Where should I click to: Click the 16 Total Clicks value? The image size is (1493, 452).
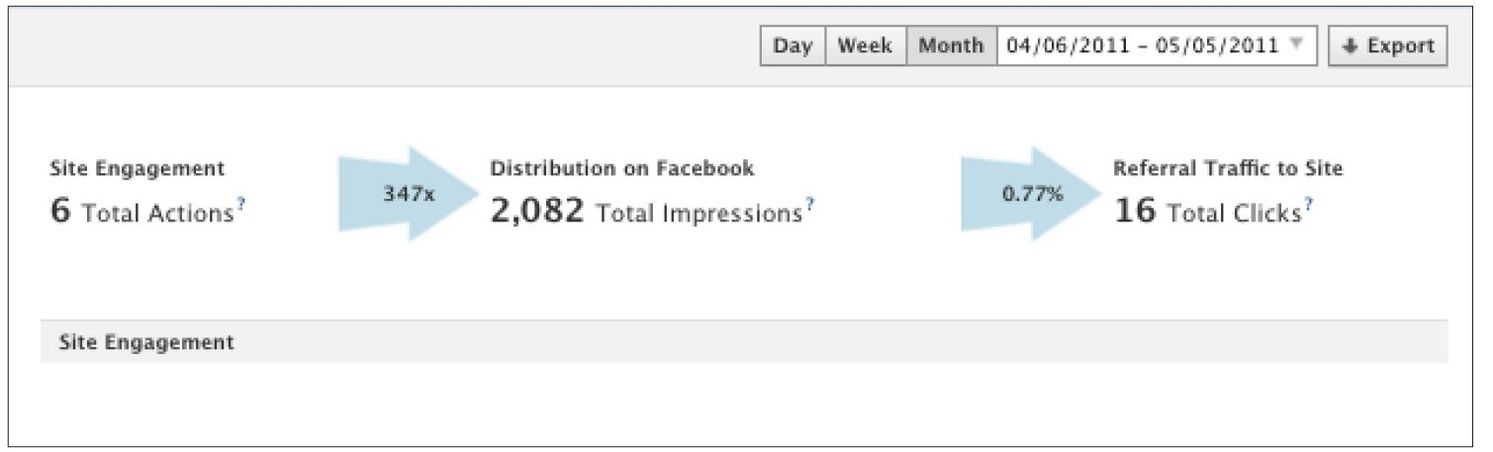(1207, 212)
